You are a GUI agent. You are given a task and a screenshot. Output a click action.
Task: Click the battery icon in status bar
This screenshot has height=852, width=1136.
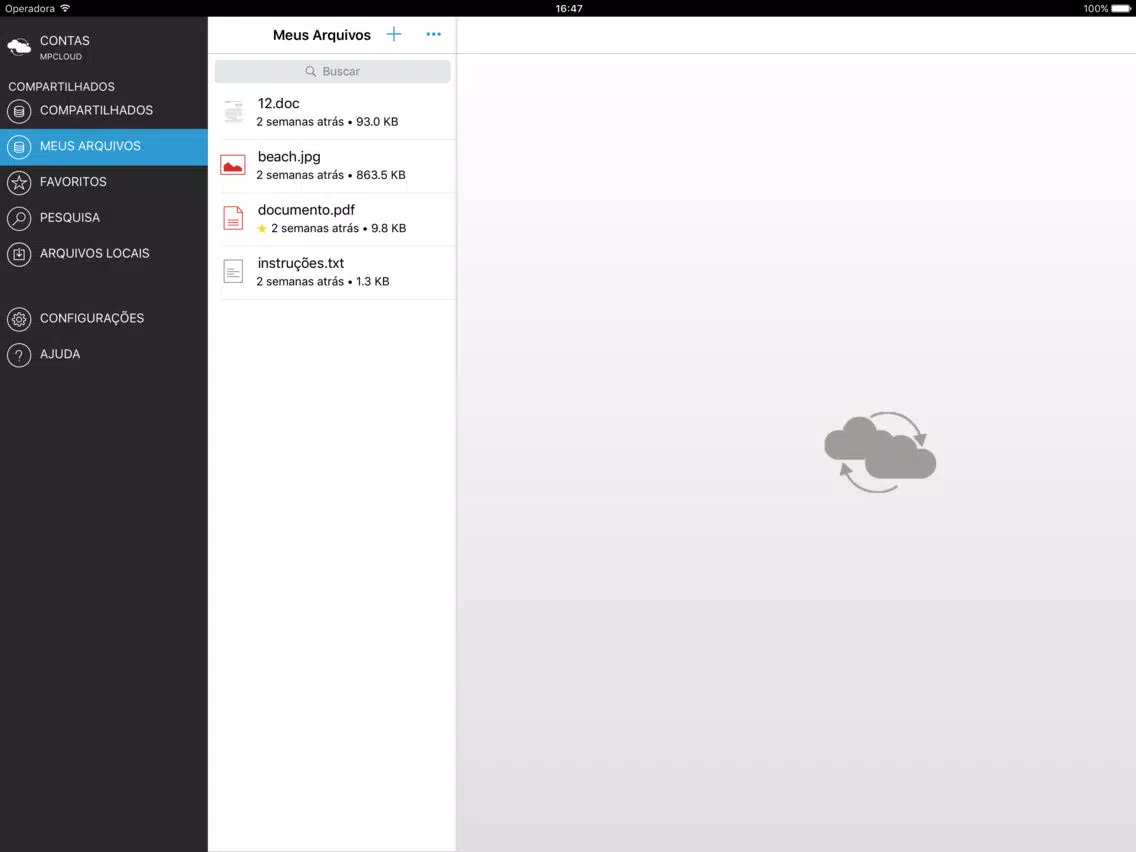pyautogui.click(x=1121, y=9)
